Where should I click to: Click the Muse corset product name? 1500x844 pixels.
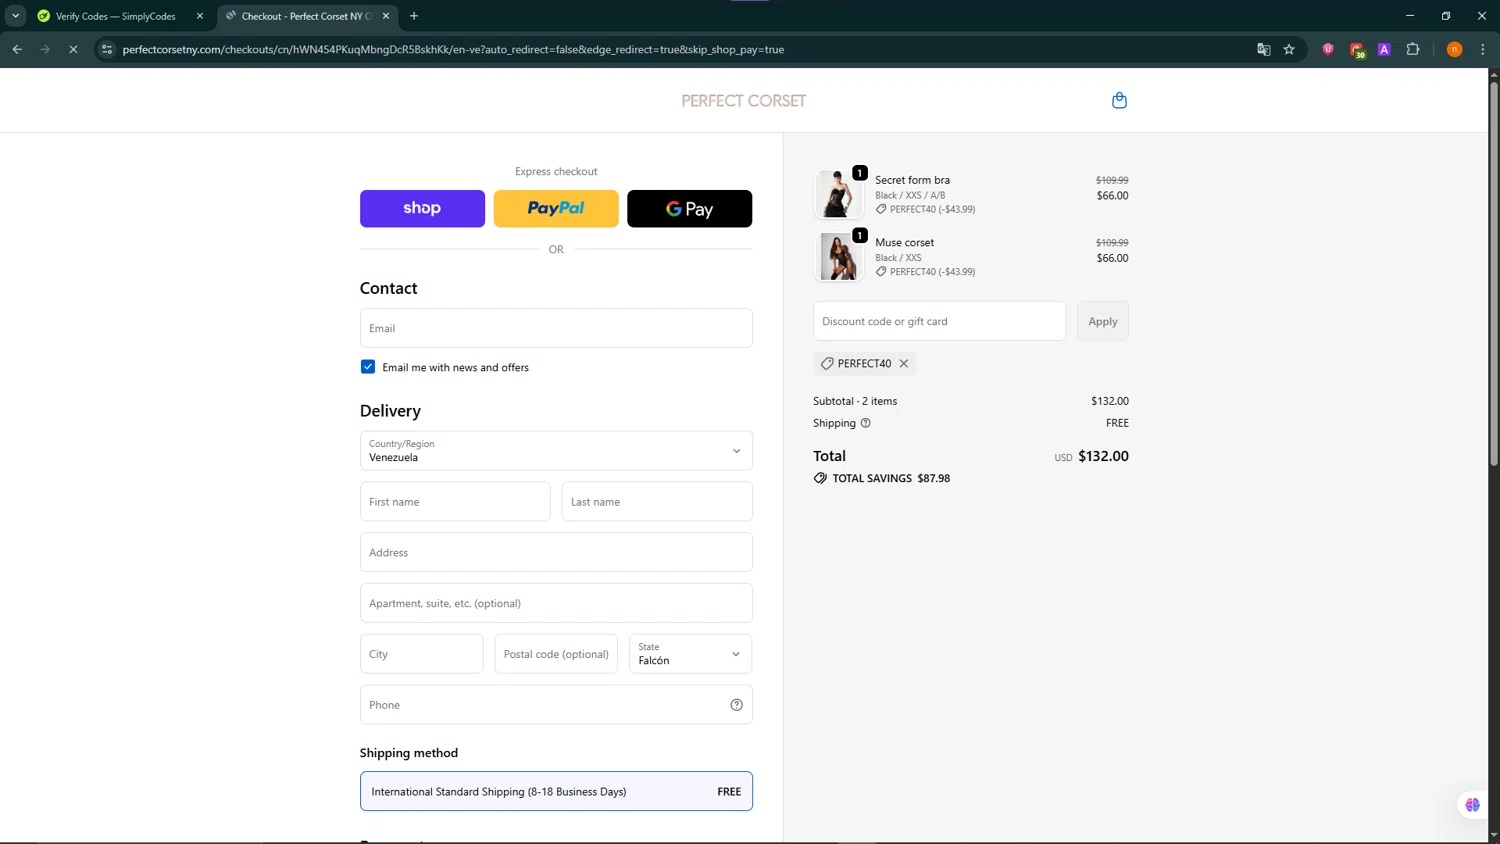(x=904, y=242)
